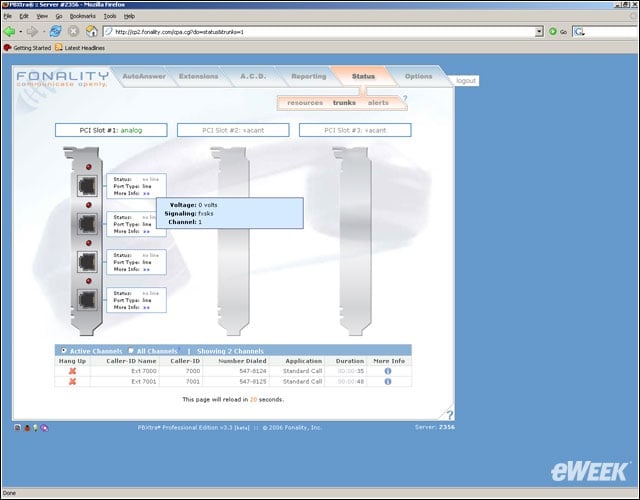This screenshot has width=640, height=500.
Task: Click the Getting Started bookmark icon
Action: pos(7,48)
